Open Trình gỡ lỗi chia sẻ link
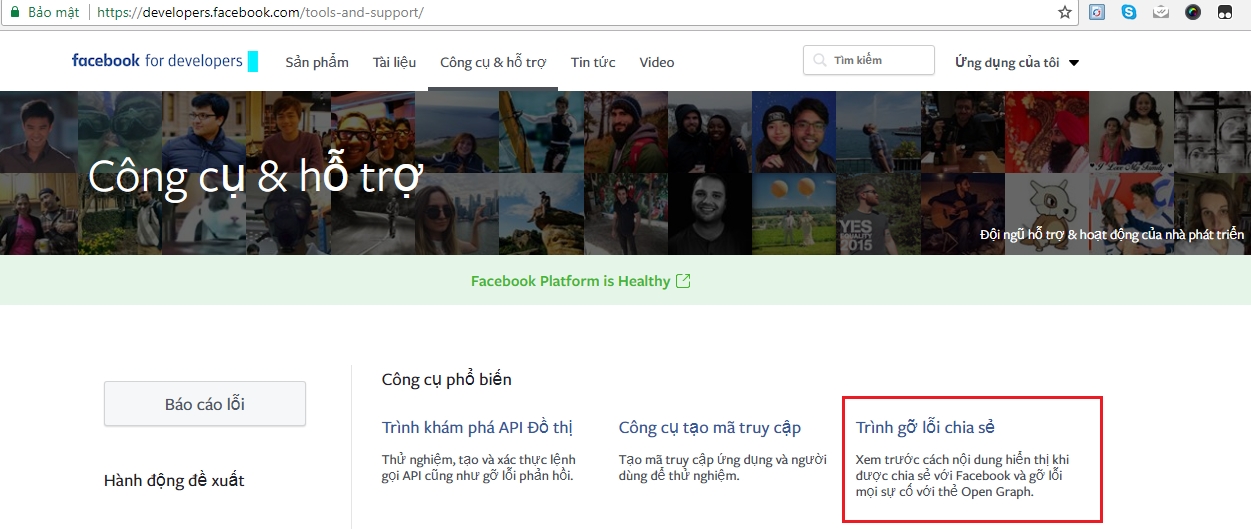The image size is (1251, 529). click(925, 428)
